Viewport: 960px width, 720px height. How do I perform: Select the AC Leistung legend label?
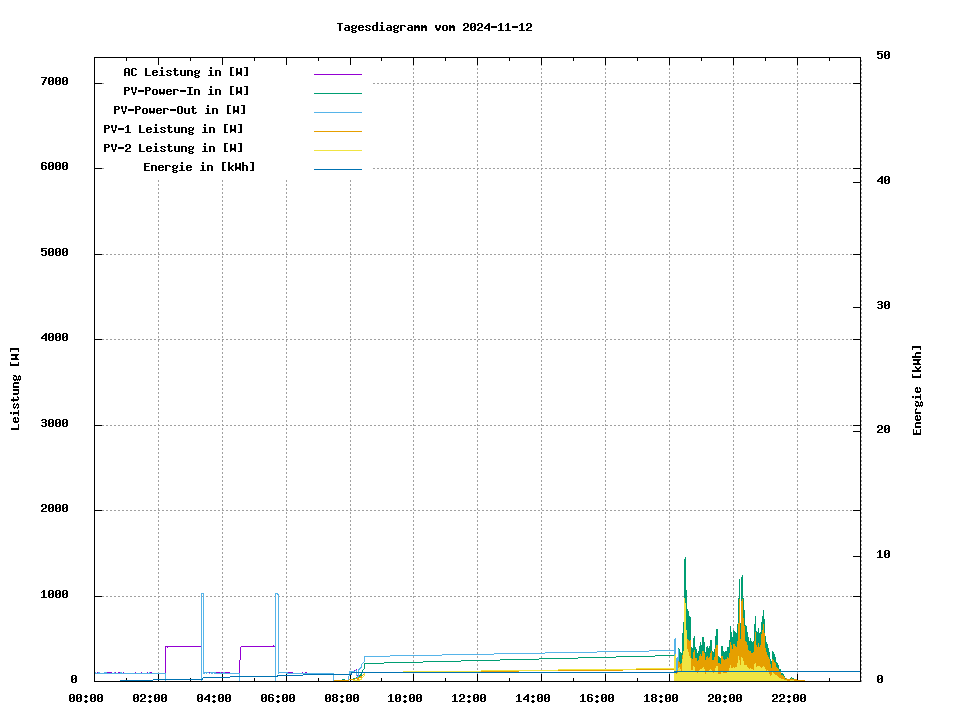tap(186, 72)
